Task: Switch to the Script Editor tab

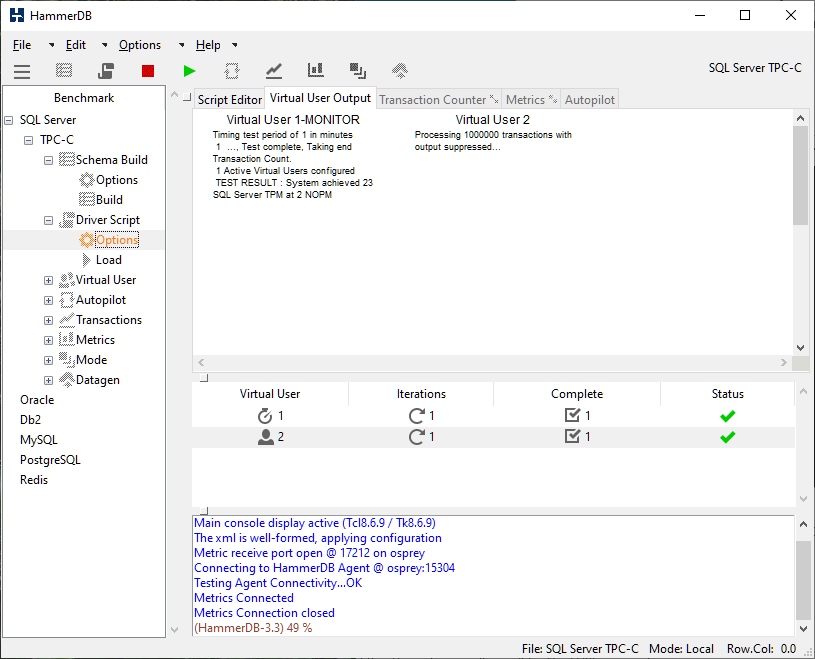Action: [x=229, y=99]
